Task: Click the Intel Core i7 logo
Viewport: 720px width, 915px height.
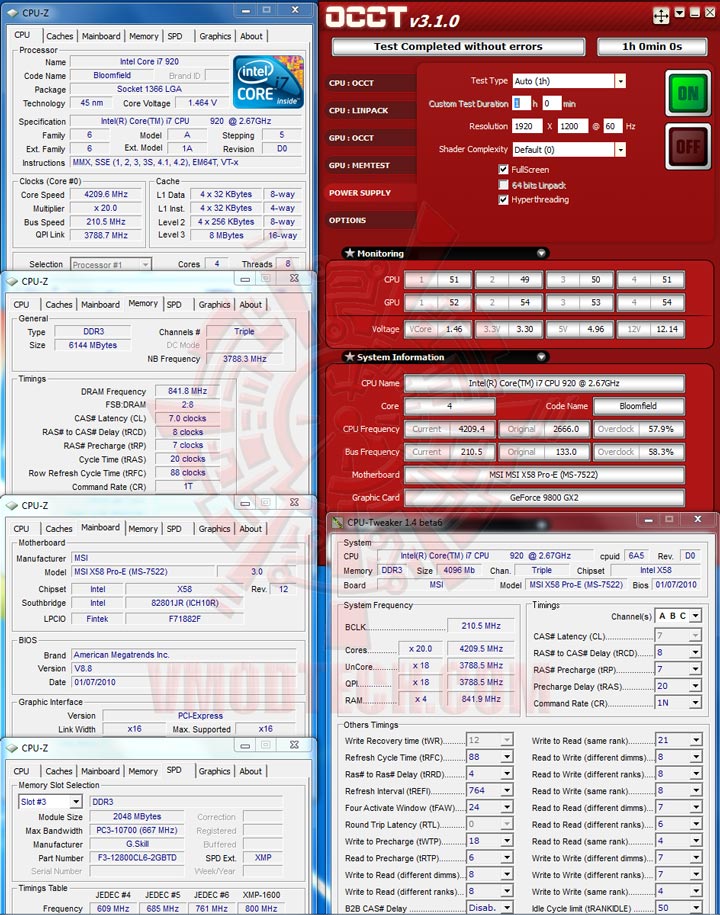Action: point(268,82)
